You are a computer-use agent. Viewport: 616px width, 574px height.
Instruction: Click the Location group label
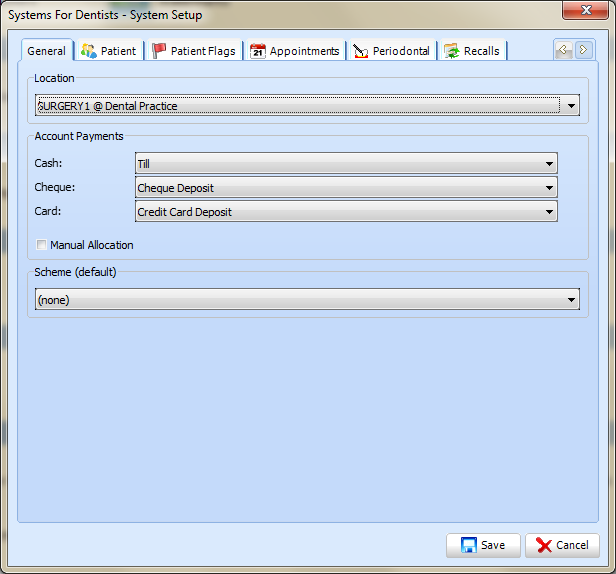click(54, 78)
